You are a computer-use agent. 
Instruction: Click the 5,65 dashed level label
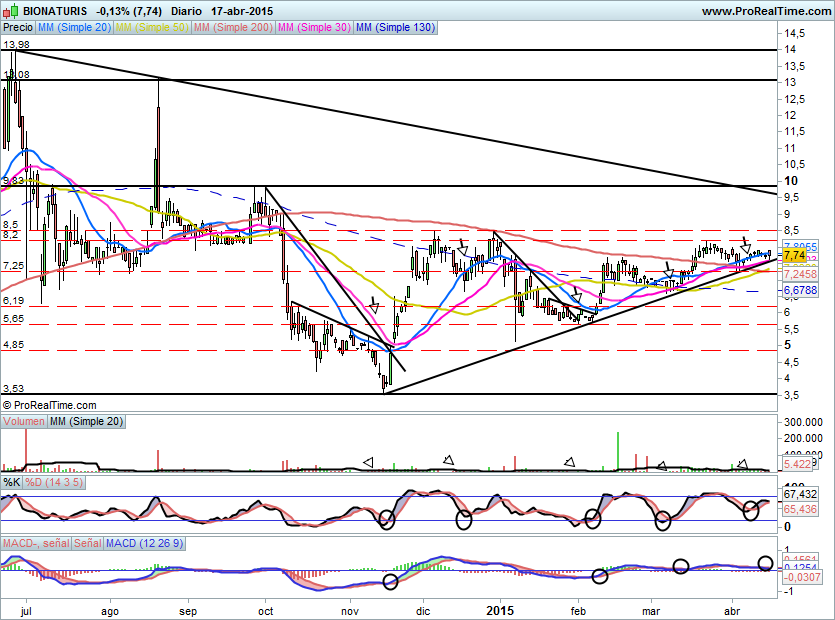(x=13, y=319)
